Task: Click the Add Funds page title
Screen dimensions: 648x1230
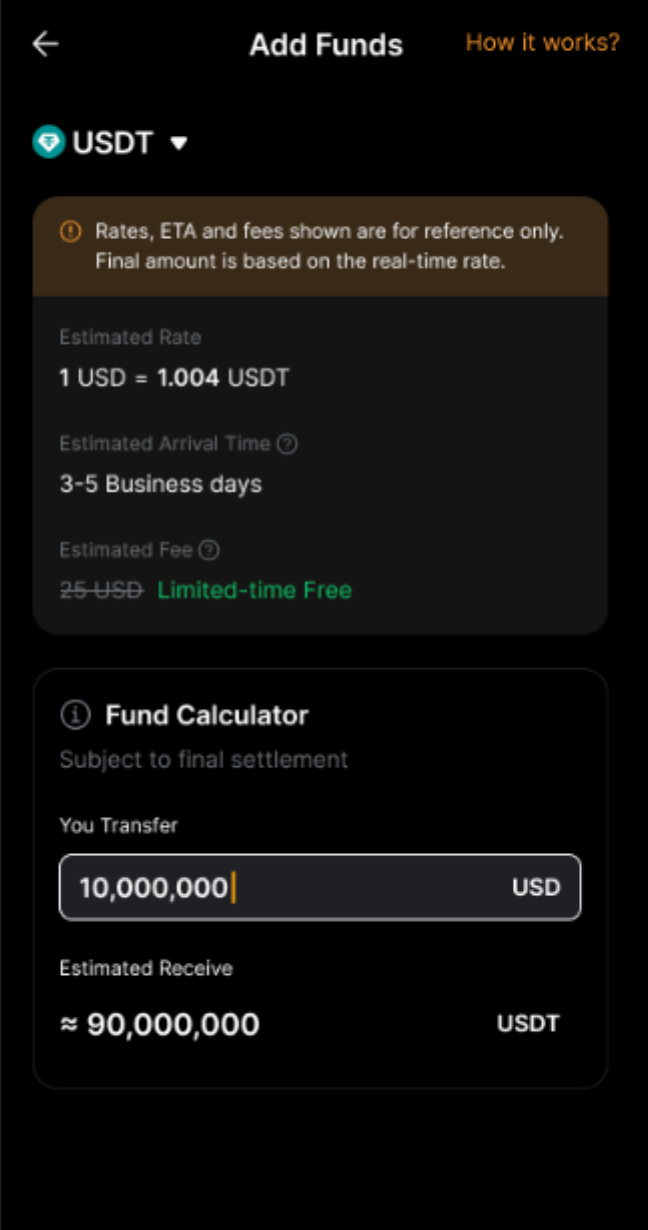Action: coord(326,45)
